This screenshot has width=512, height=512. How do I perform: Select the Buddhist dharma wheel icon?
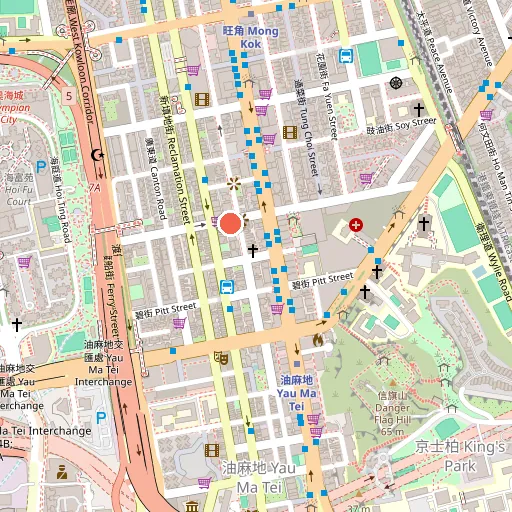pyautogui.click(x=396, y=83)
